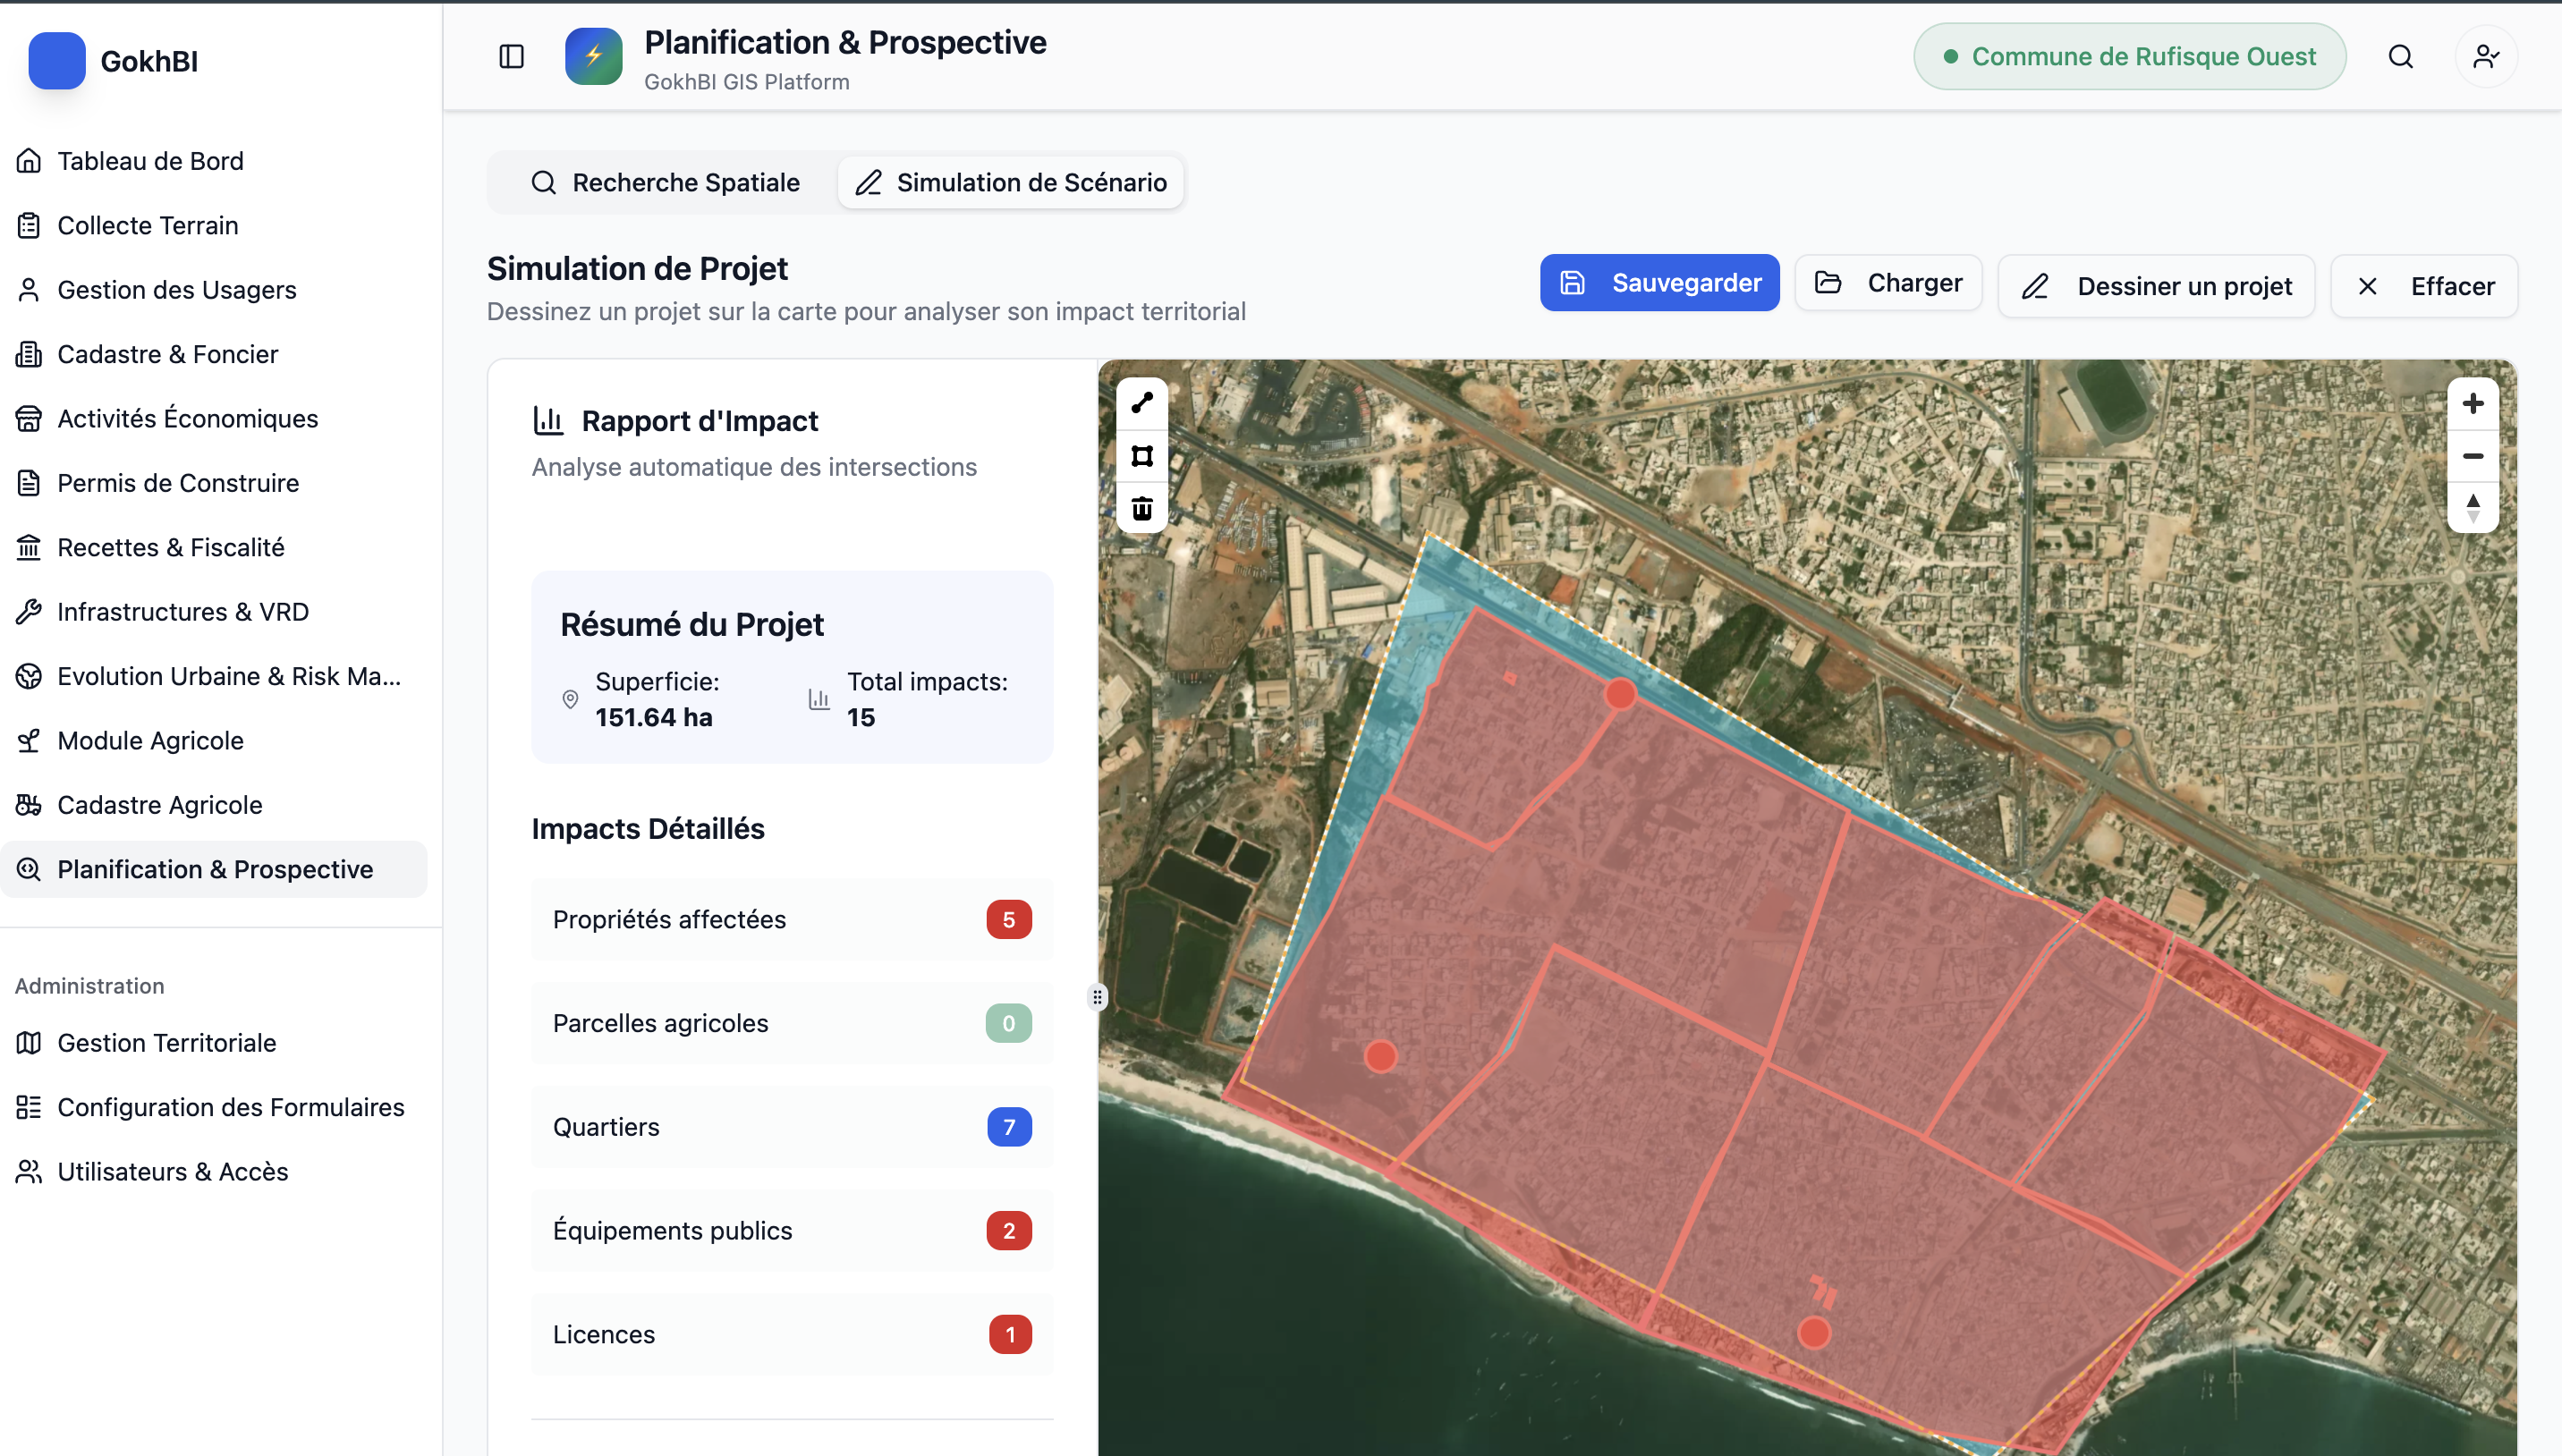Click the trash icon to delete drawn shapes
The width and height of the screenshot is (2562, 1456).
[x=1141, y=508]
